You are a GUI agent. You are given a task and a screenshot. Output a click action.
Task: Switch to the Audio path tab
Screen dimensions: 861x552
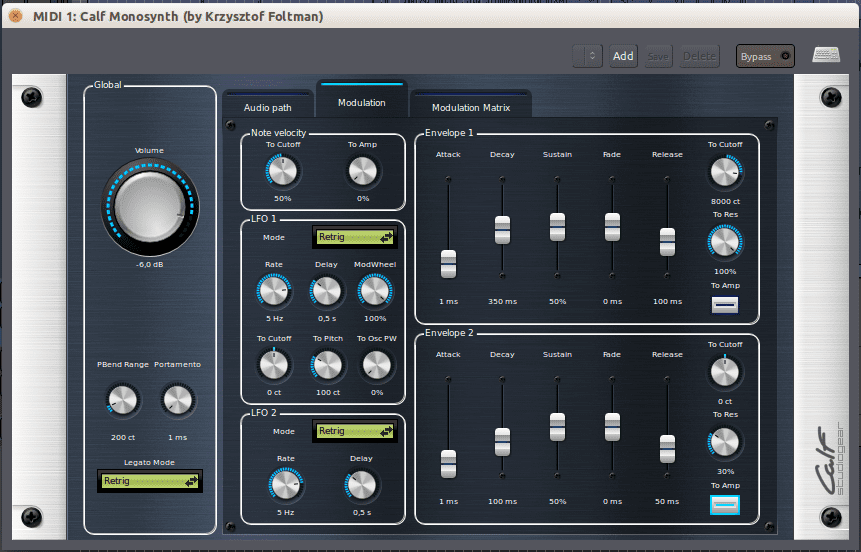pos(268,107)
